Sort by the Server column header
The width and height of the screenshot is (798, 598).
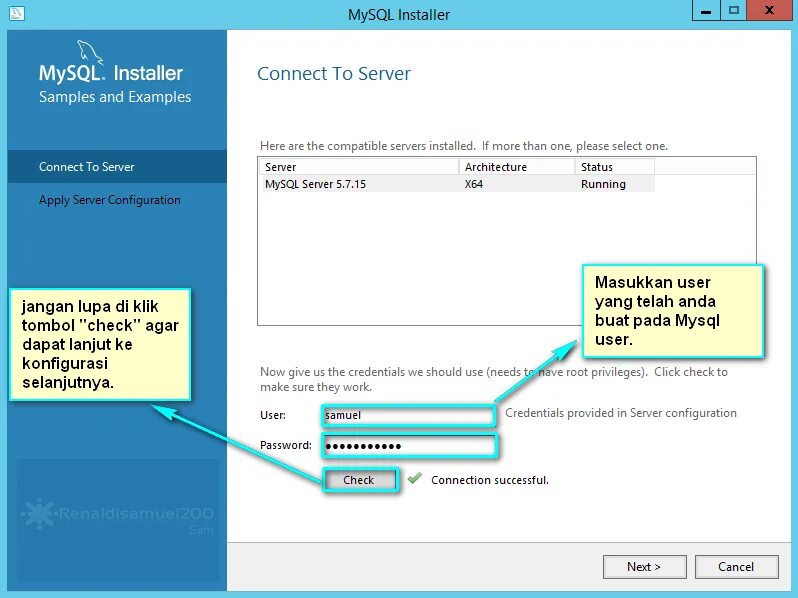click(x=359, y=167)
